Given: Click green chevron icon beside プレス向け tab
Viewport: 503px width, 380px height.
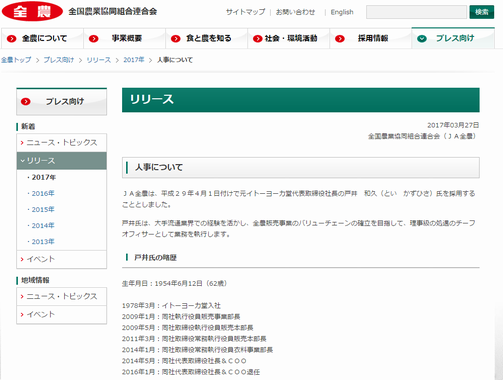Looking at the screenshot, I should click(422, 39).
